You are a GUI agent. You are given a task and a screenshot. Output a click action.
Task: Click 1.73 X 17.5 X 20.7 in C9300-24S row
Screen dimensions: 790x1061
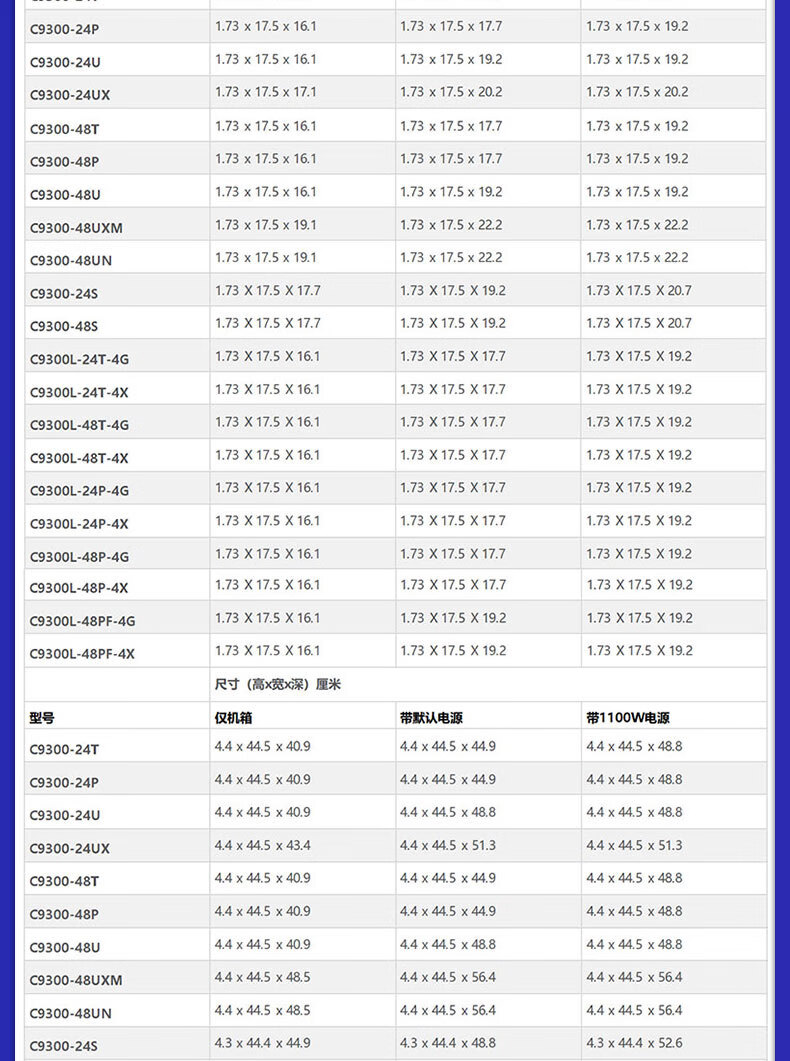pyautogui.click(x=639, y=290)
